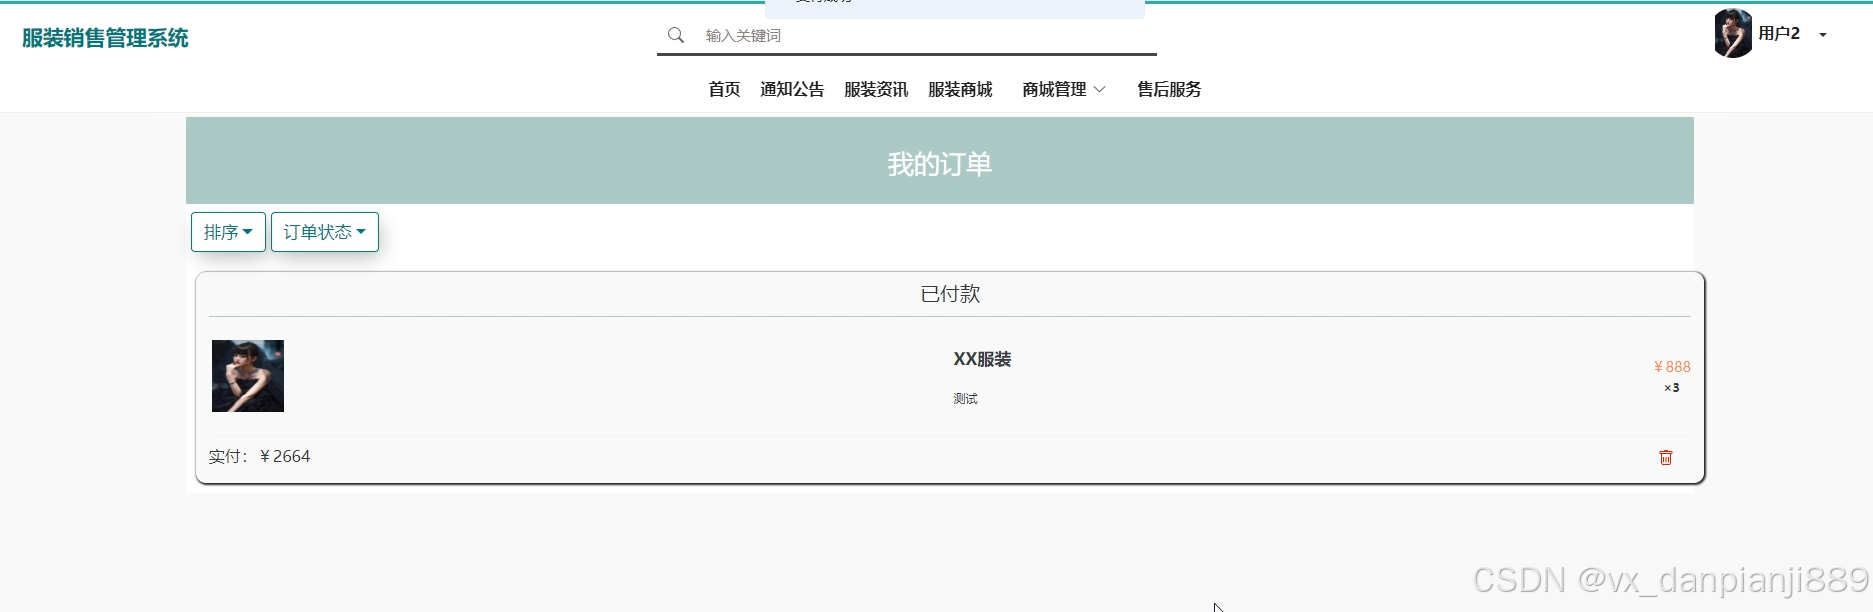The image size is (1873, 612).
Task: Open the user menu caret beside 用户2
Action: (1823, 35)
